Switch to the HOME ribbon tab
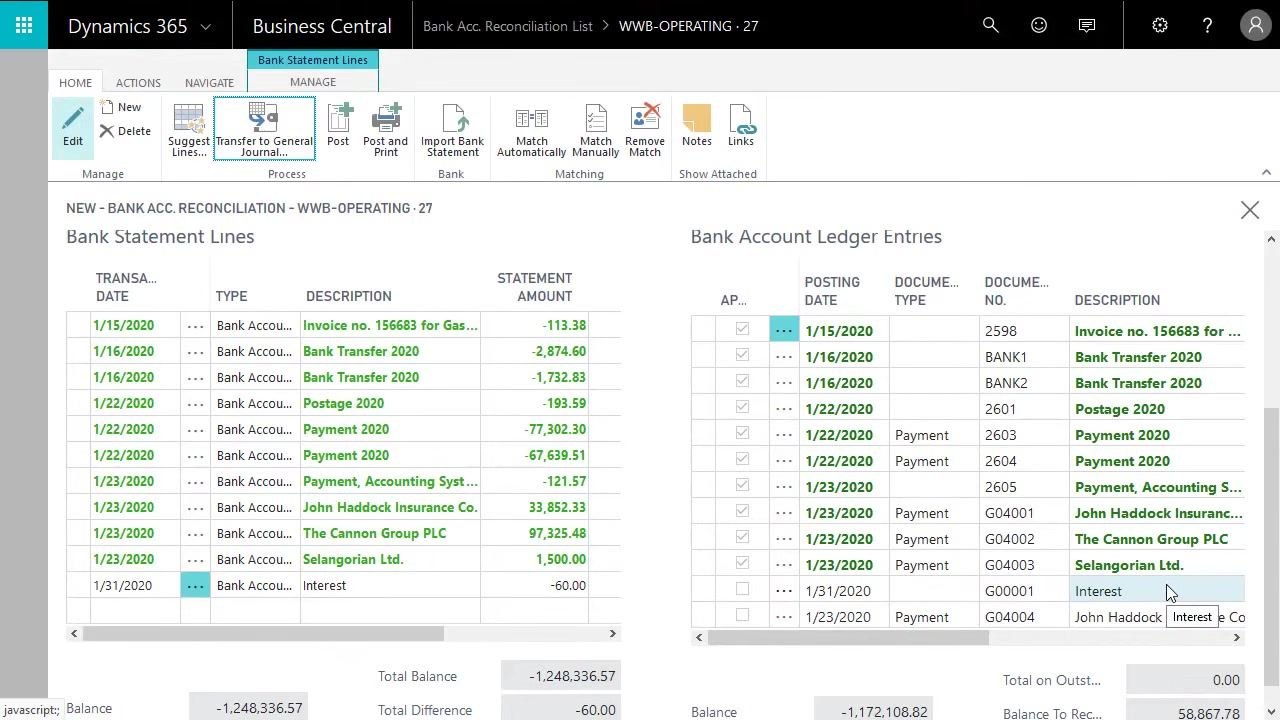 coord(75,83)
